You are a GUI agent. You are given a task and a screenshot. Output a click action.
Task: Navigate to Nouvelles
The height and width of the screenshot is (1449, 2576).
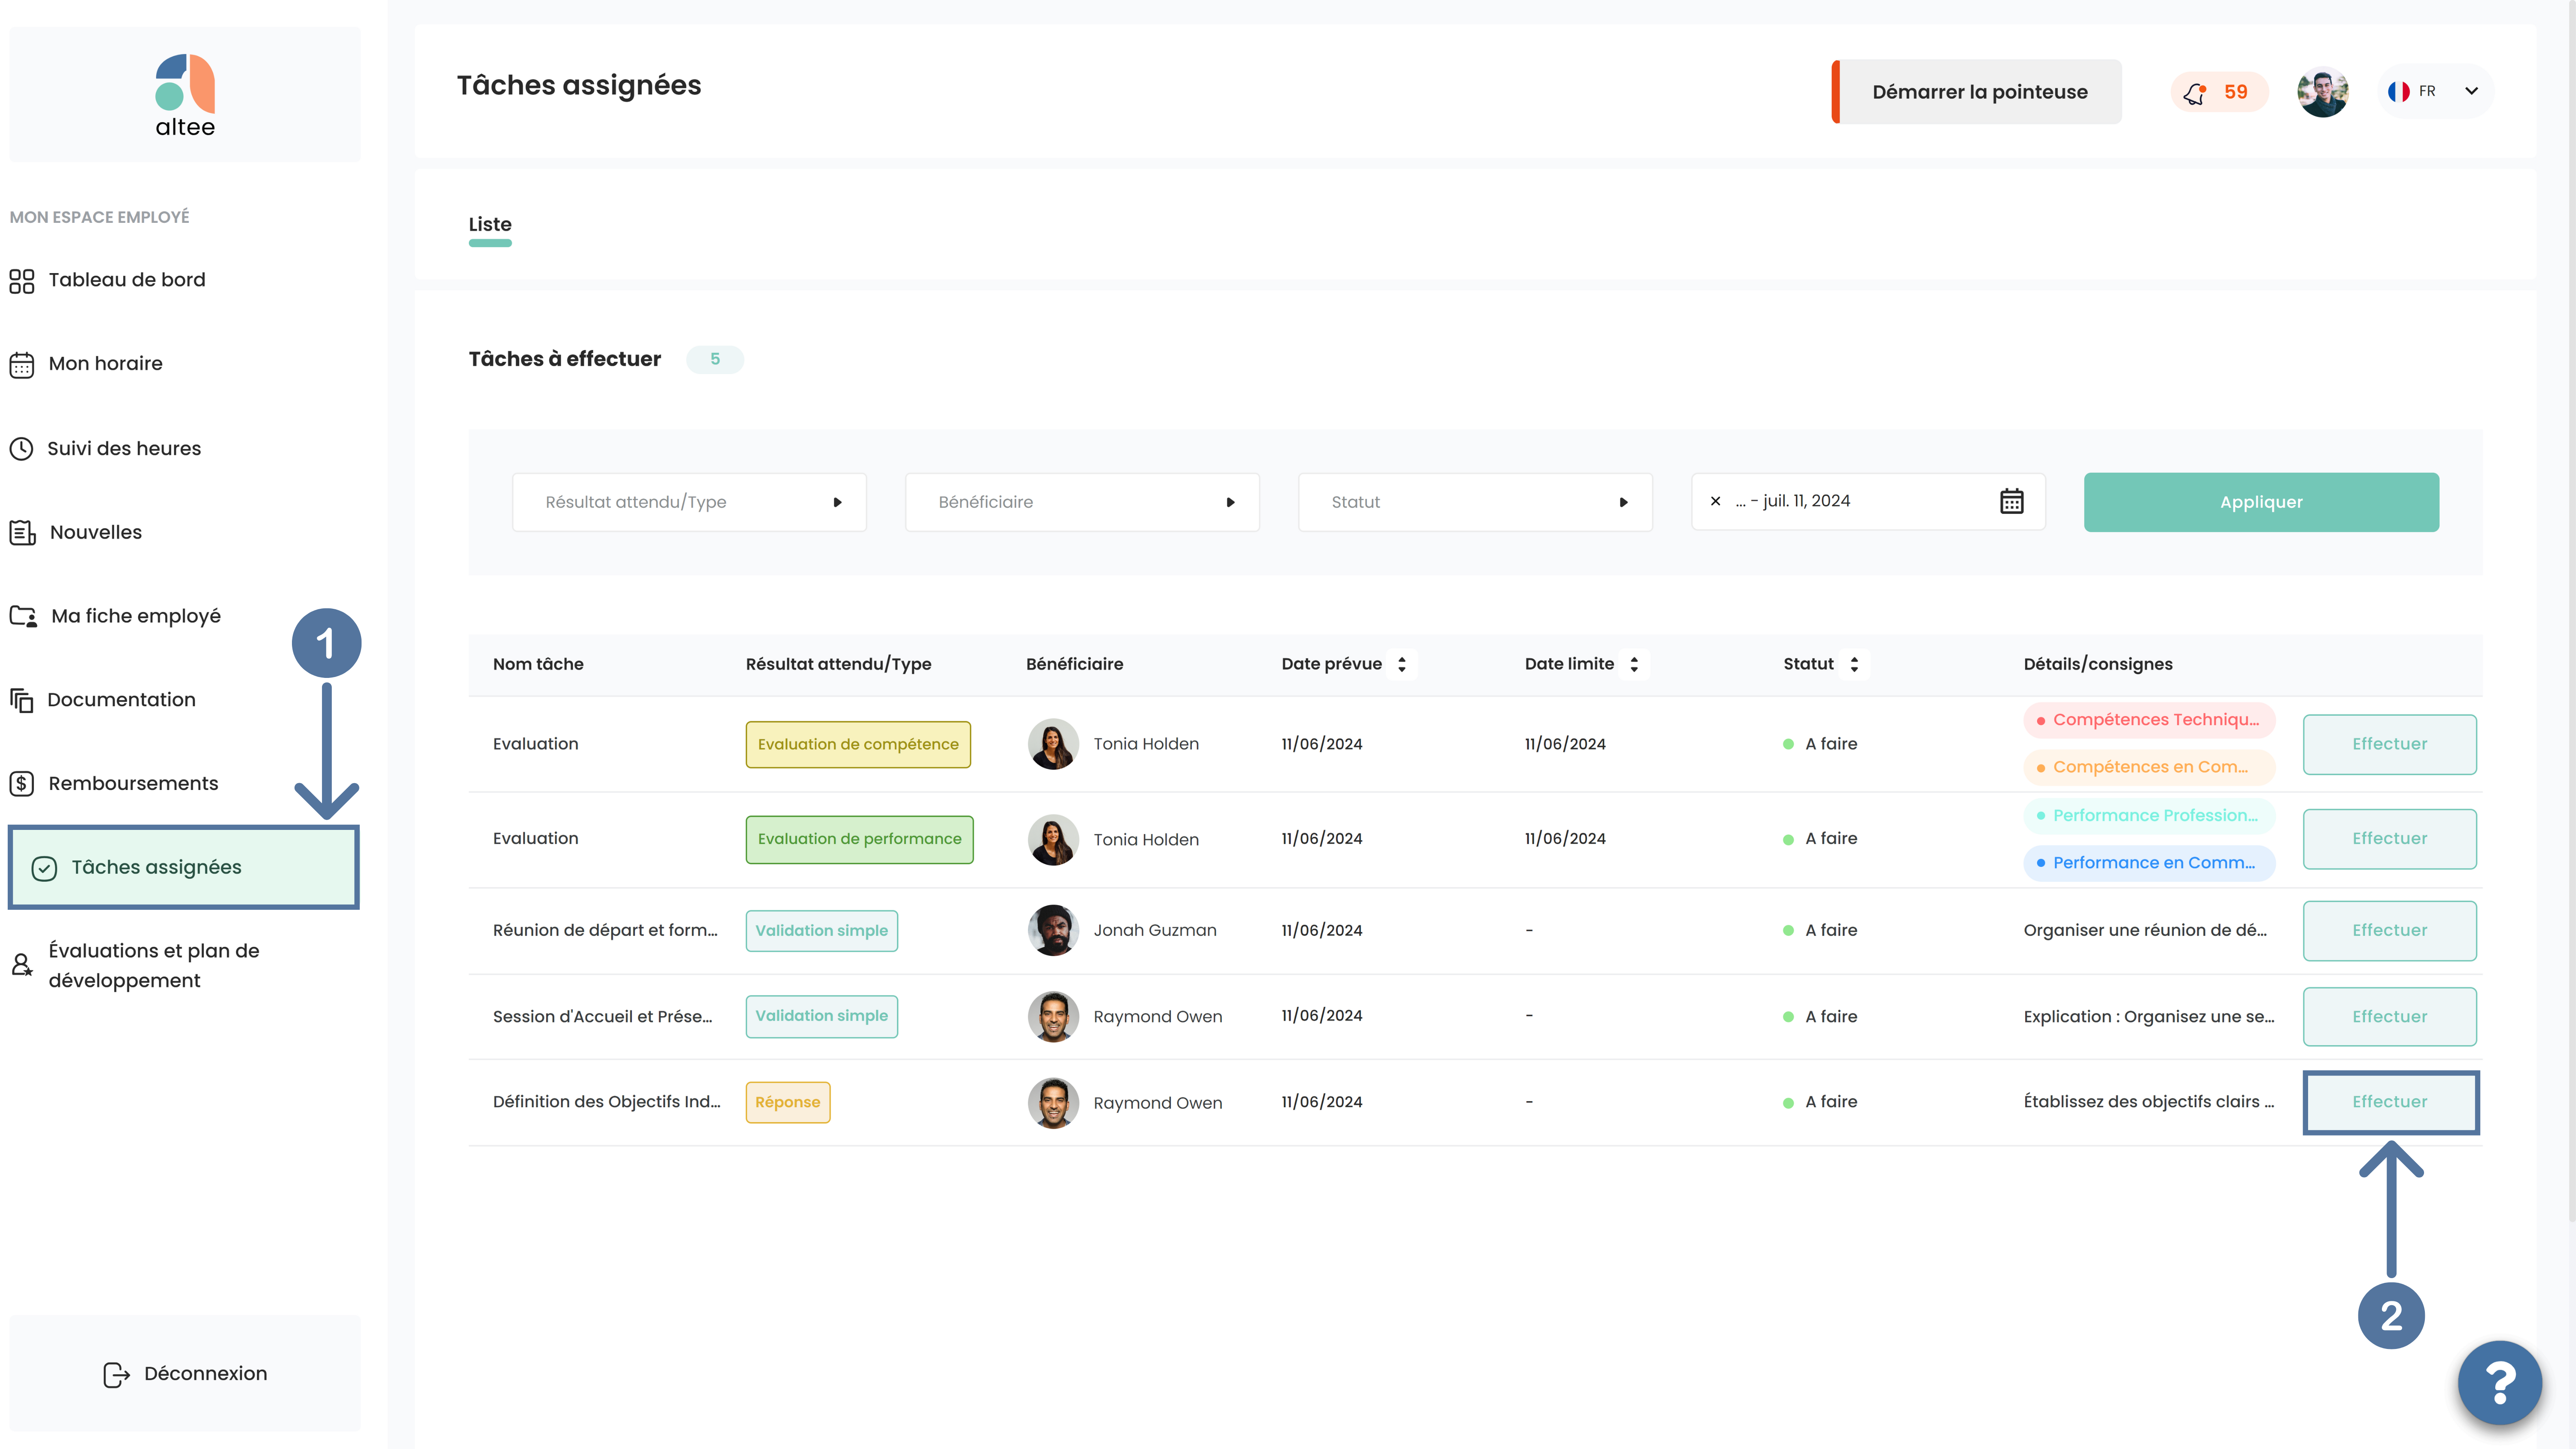click(x=96, y=533)
